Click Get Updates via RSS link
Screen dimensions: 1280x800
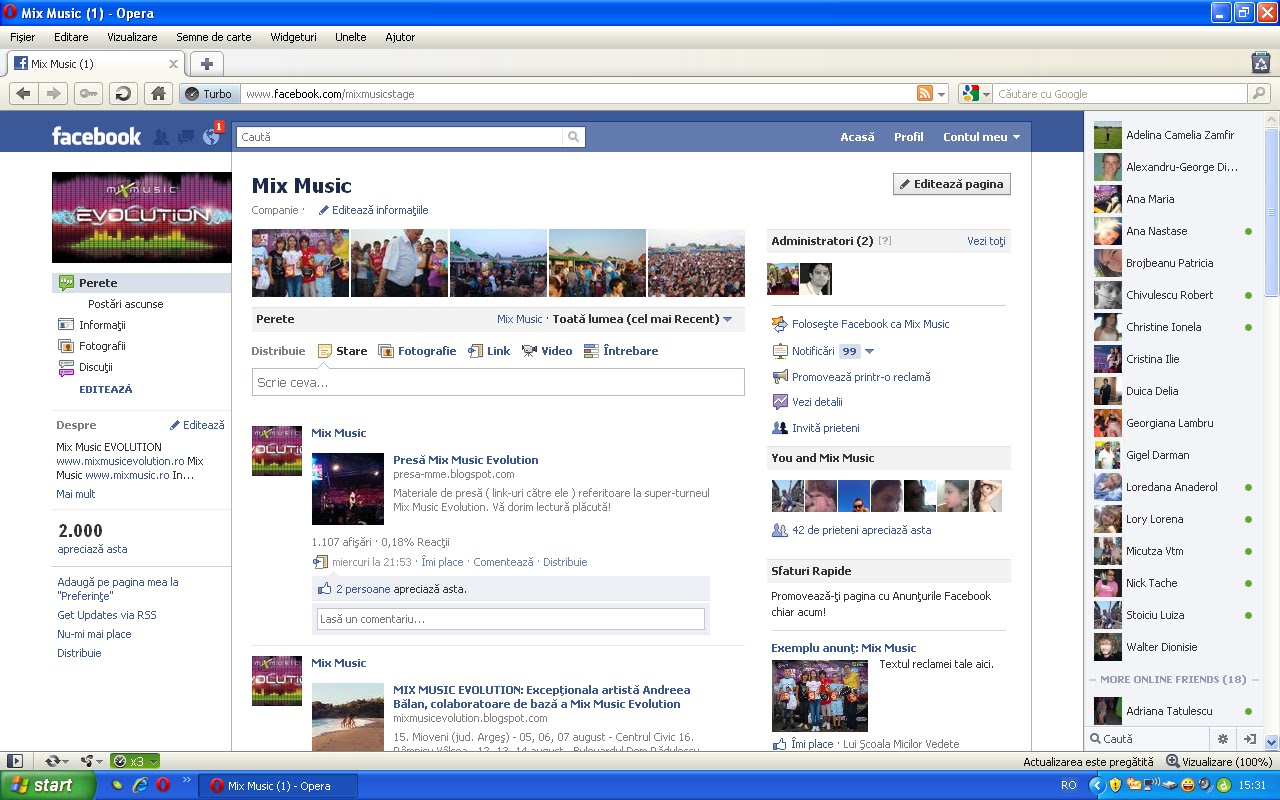tap(107, 615)
